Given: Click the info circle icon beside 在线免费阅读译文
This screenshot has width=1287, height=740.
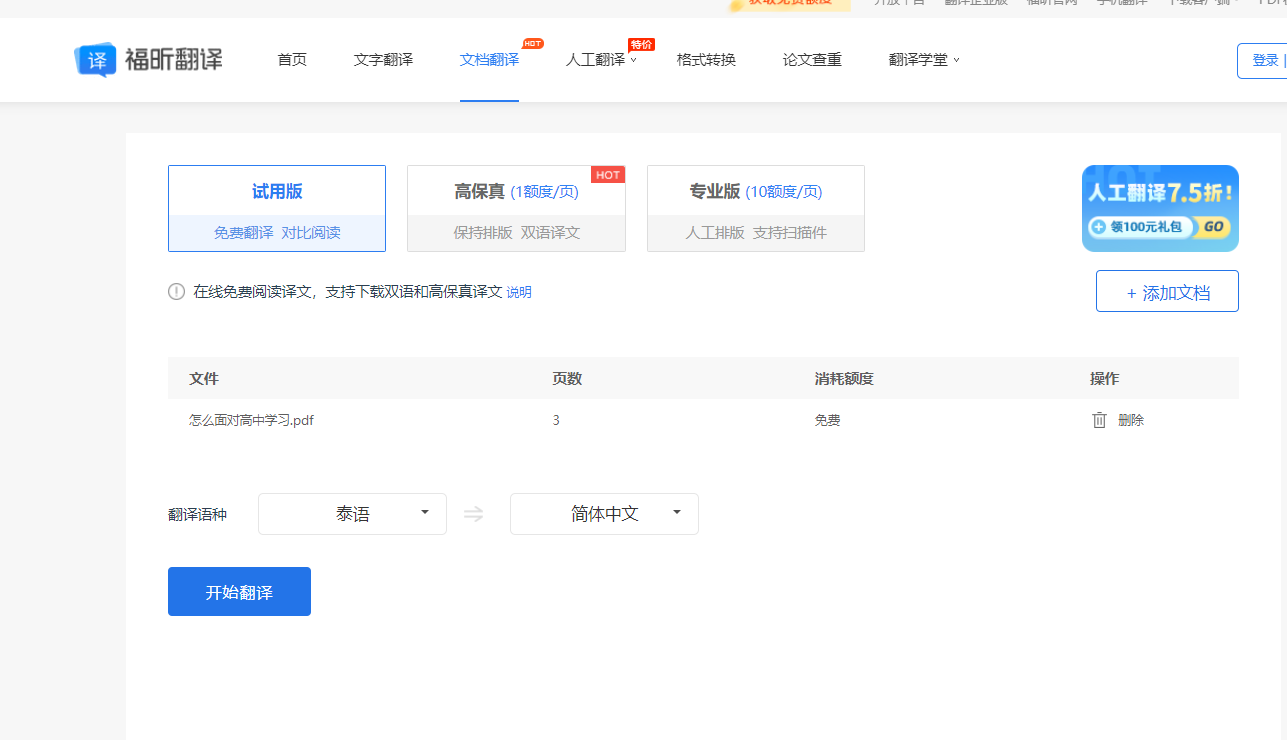Looking at the screenshot, I should (x=177, y=292).
